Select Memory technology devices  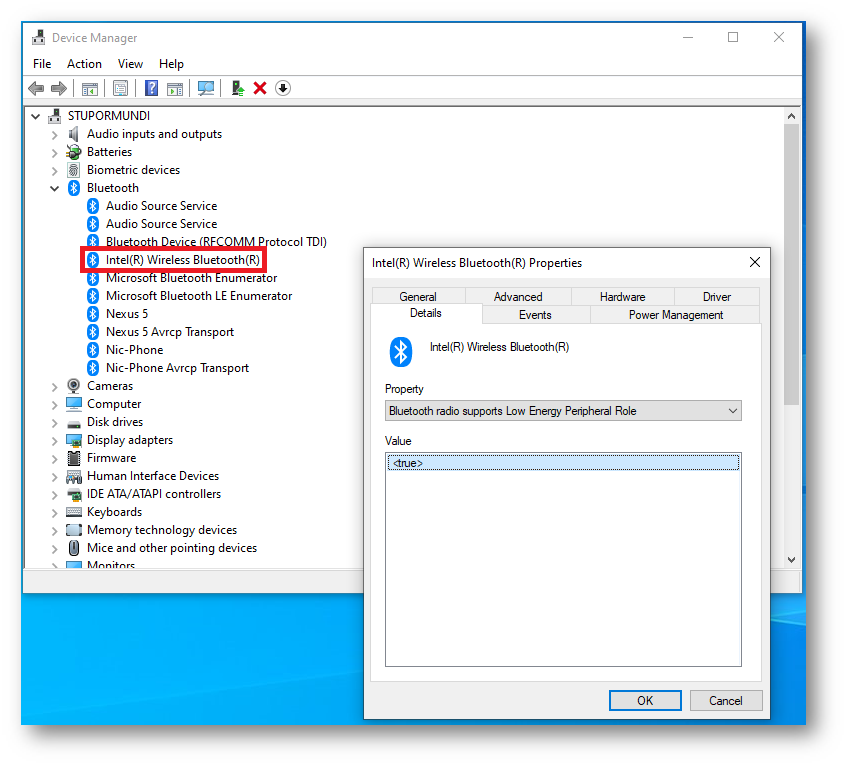click(x=162, y=530)
